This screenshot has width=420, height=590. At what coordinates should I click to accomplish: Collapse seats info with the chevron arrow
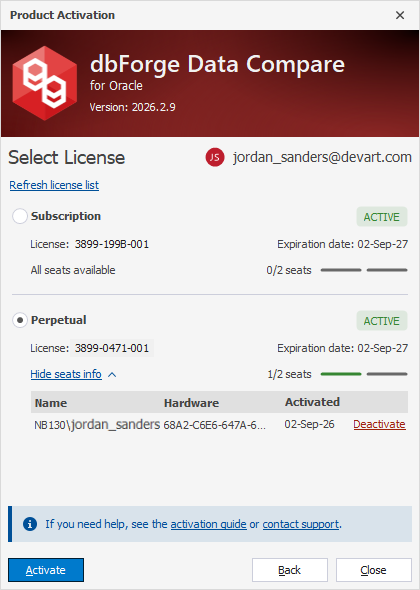(112, 374)
